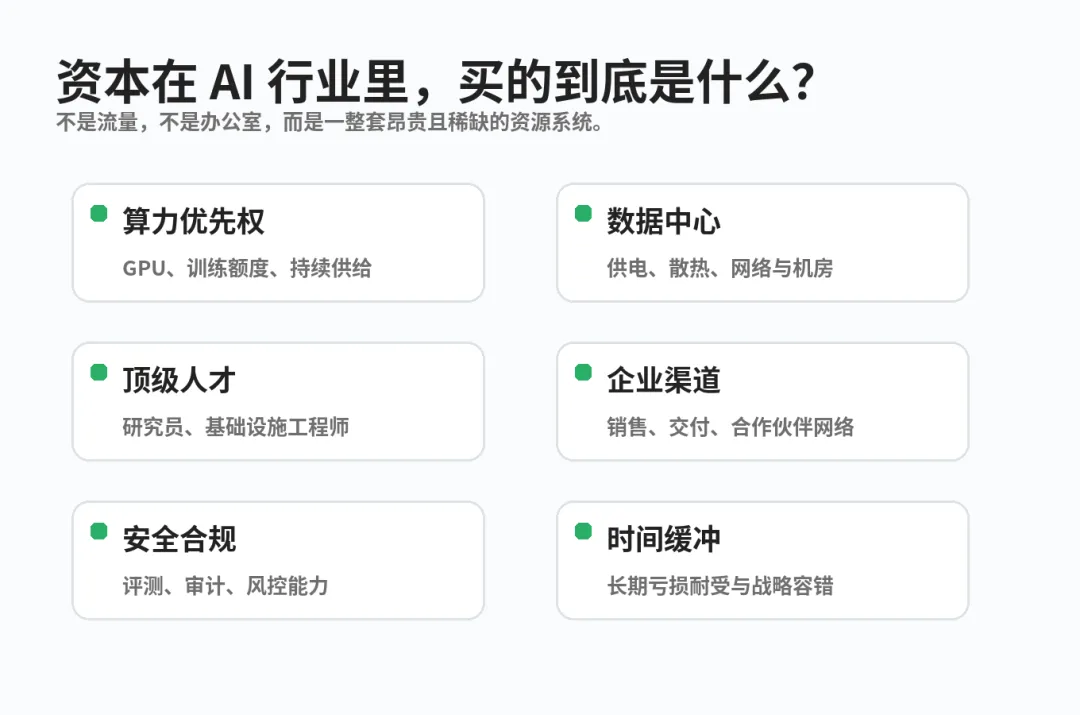The width and height of the screenshot is (1080, 715).
Task: Select the 企业渠道 card heading
Action: tap(663, 380)
